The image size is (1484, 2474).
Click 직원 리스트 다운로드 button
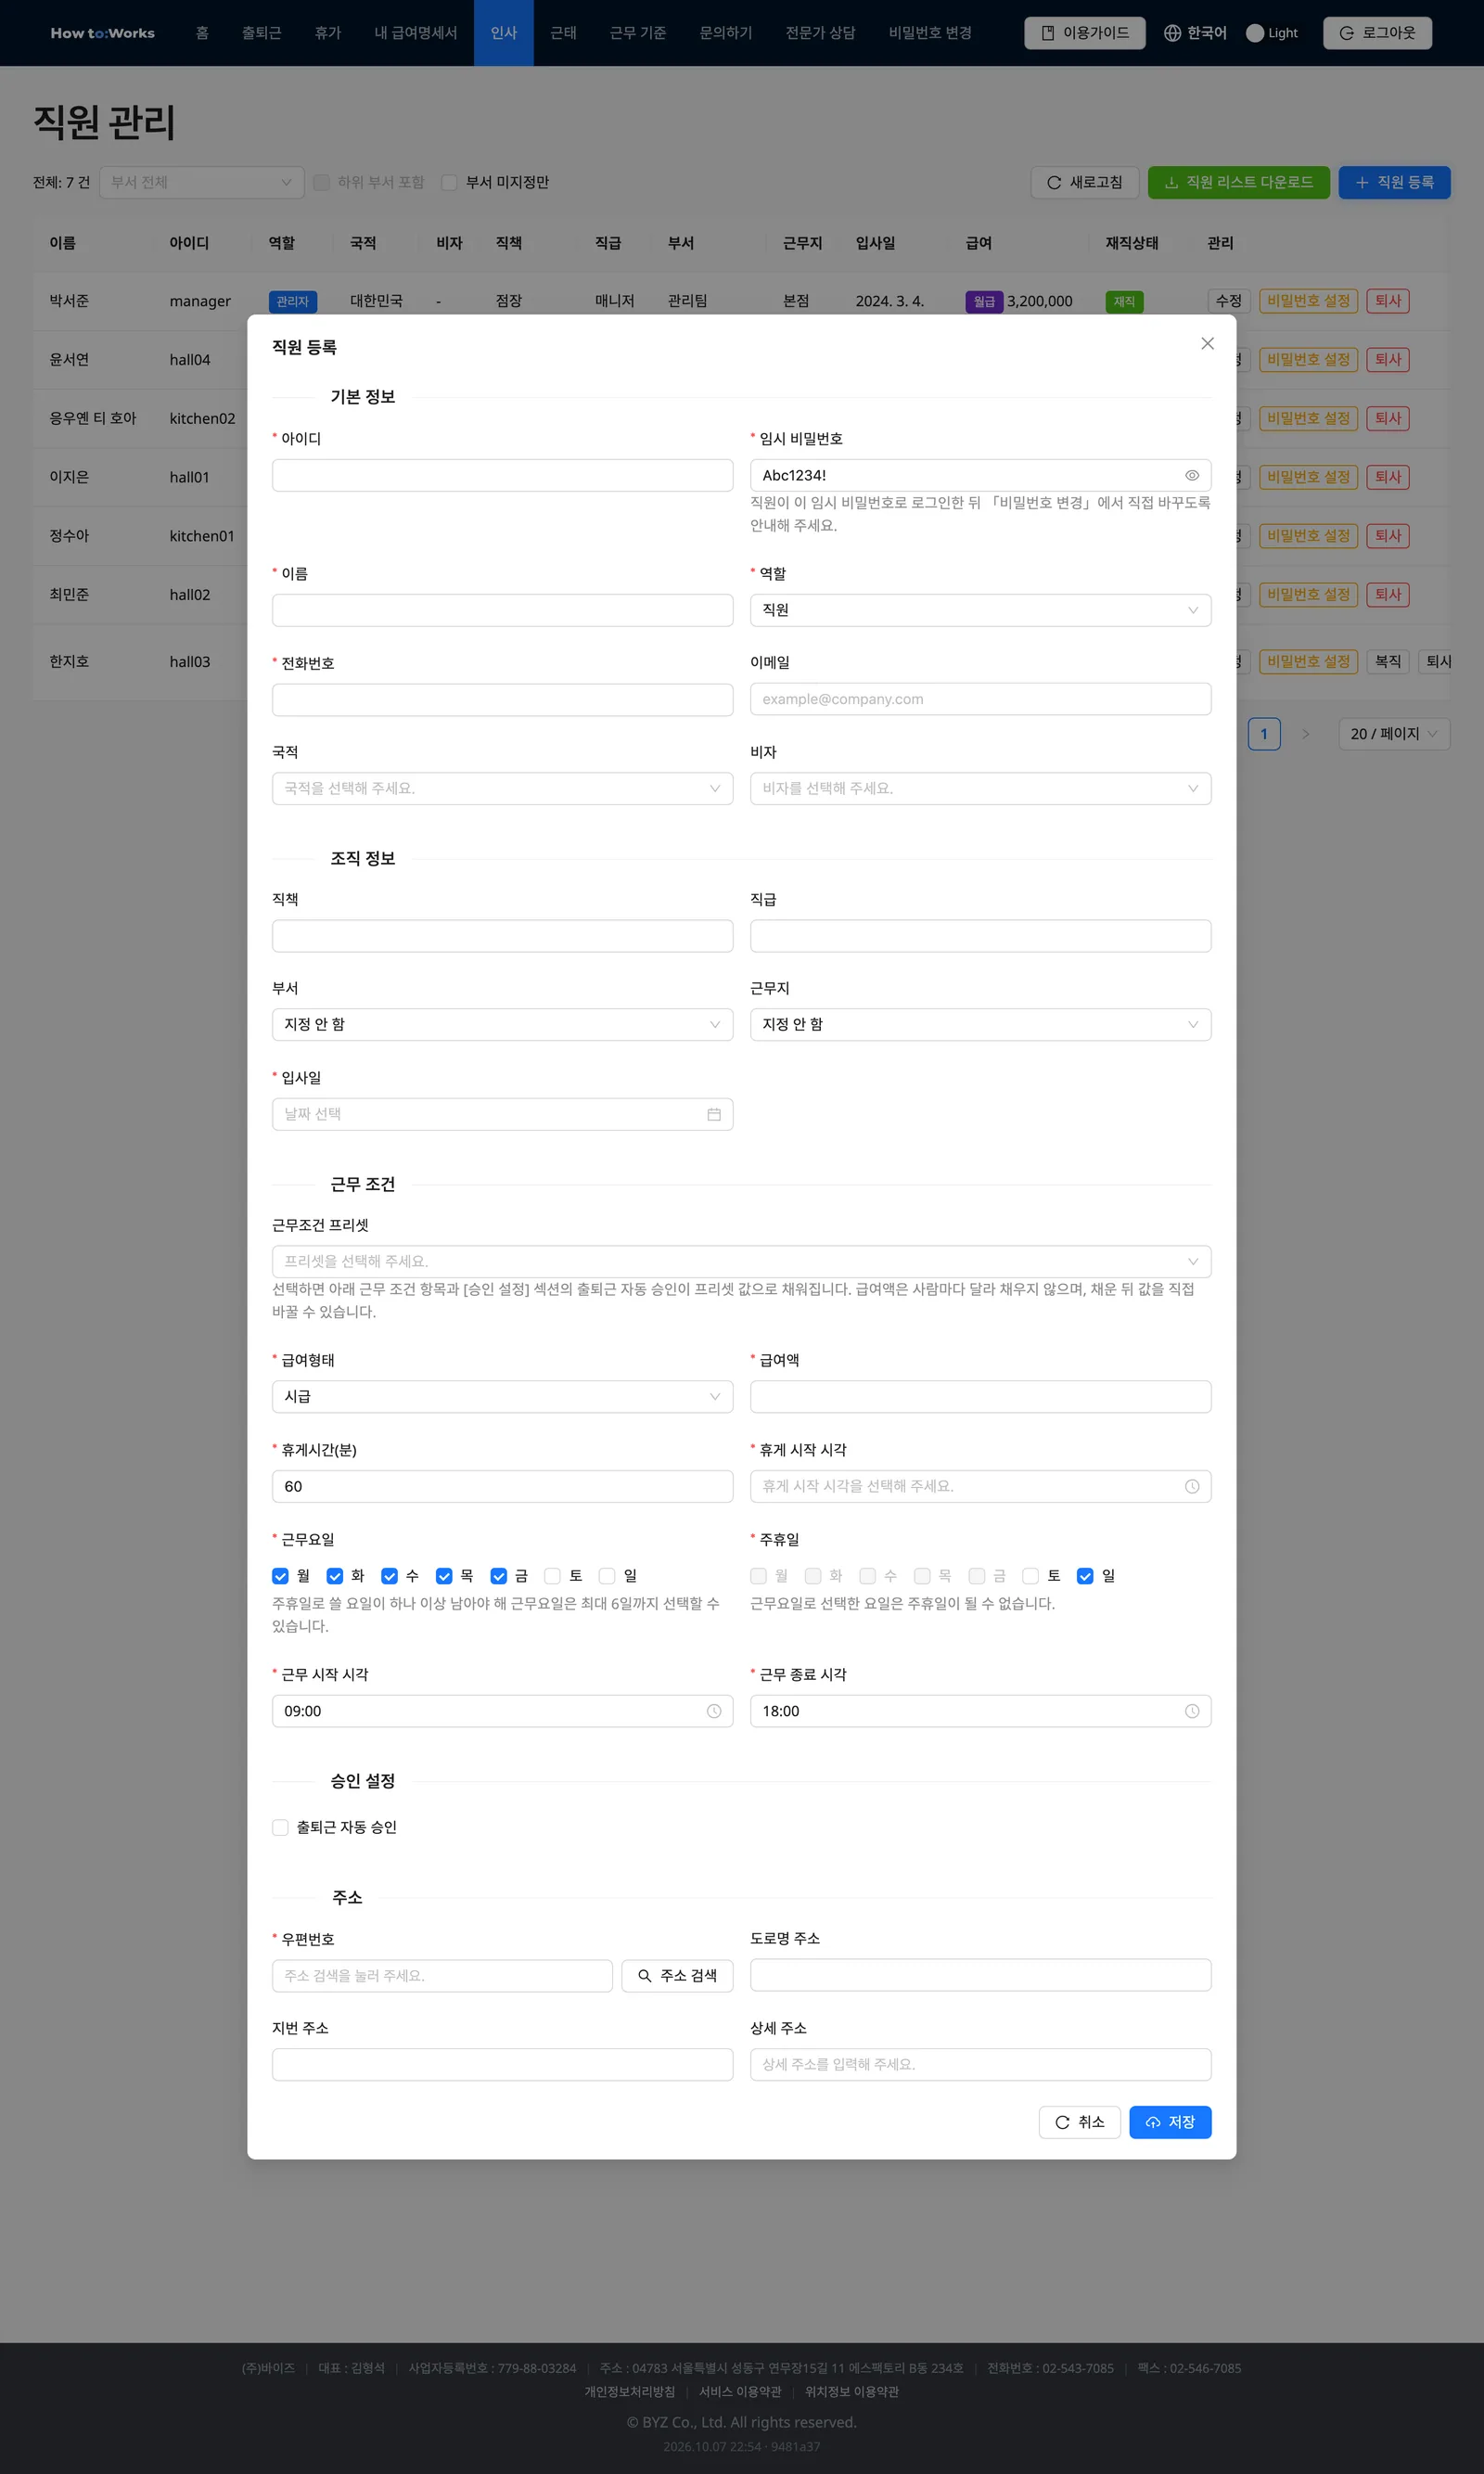click(1238, 182)
